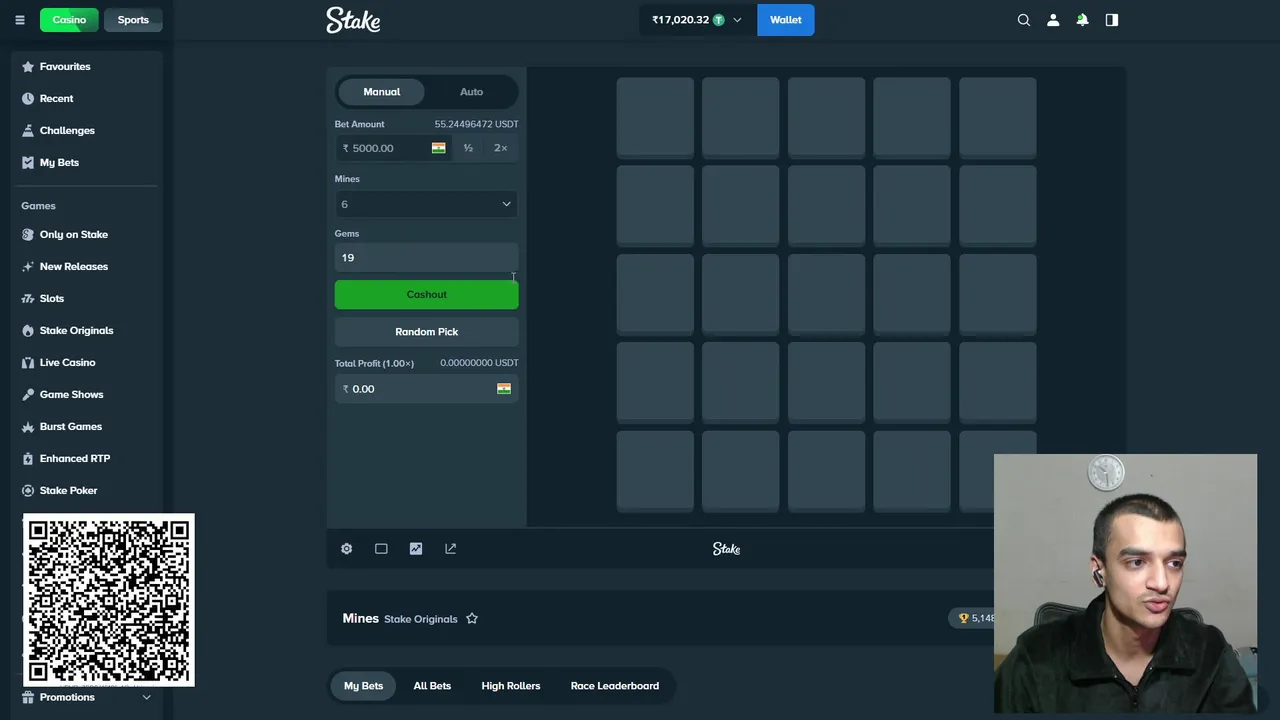Click the Challenges icon in sidebar
The width and height of the screenshot is (1280, 720).
click(28, 131)
